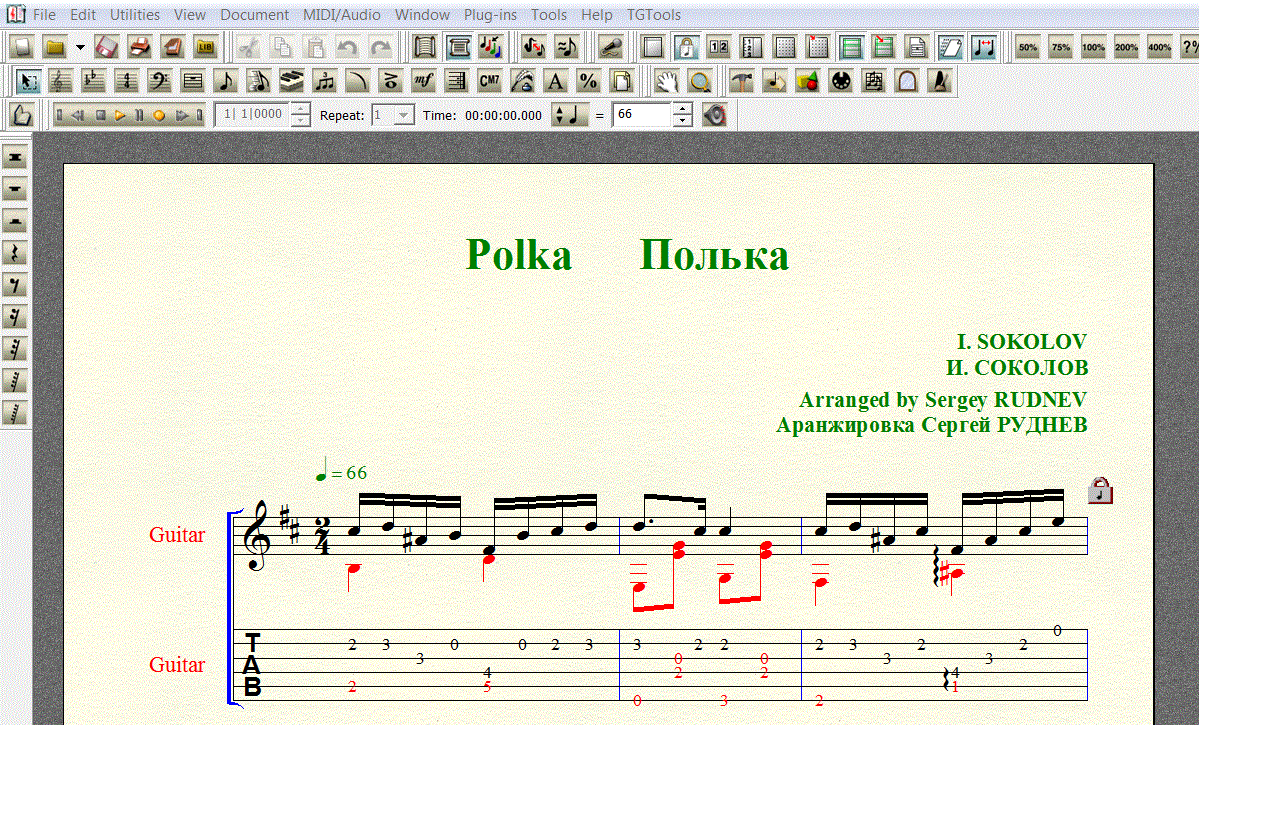Toggle Scroll View layout button
The image size is (1274, 817).
click(x=426, y=47)
